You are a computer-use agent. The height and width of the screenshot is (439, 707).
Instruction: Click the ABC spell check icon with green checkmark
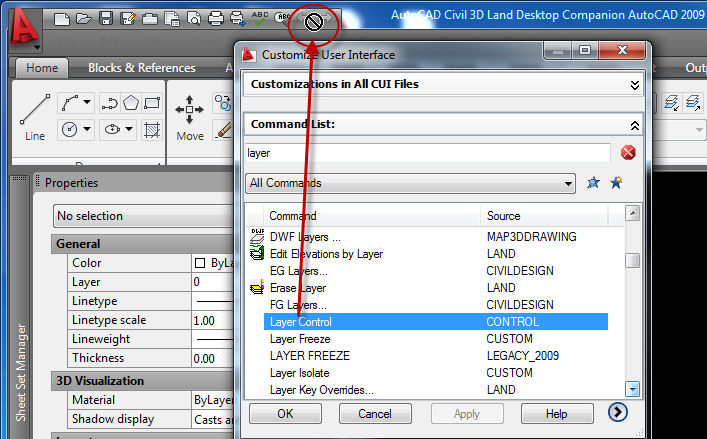tap(260, 18)
